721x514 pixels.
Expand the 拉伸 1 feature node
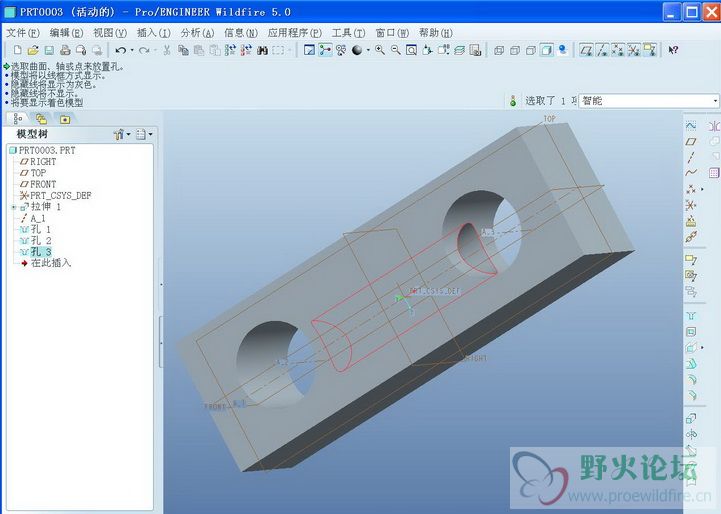point(14,207)
